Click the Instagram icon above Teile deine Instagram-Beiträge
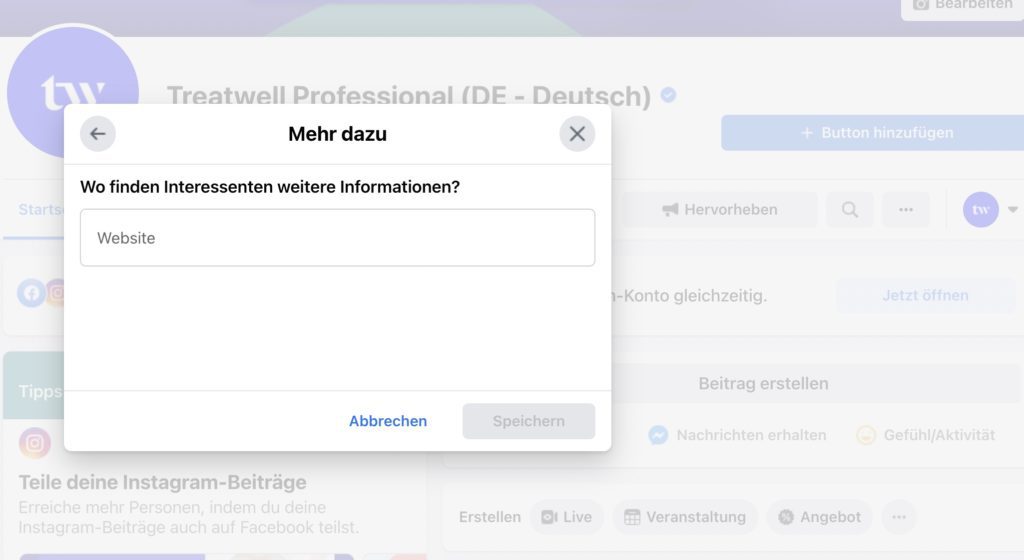 coord(35,444)
